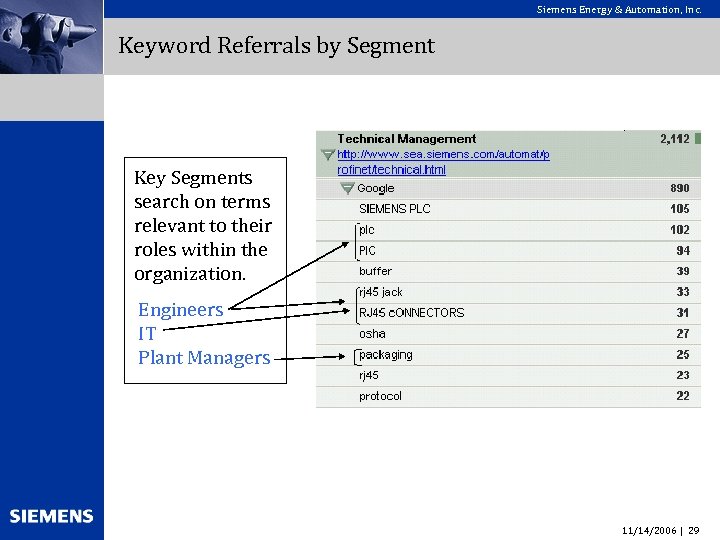The image size is (720, 540).
Task: Click the 94 count value
Action: click(x=683, y=251)
